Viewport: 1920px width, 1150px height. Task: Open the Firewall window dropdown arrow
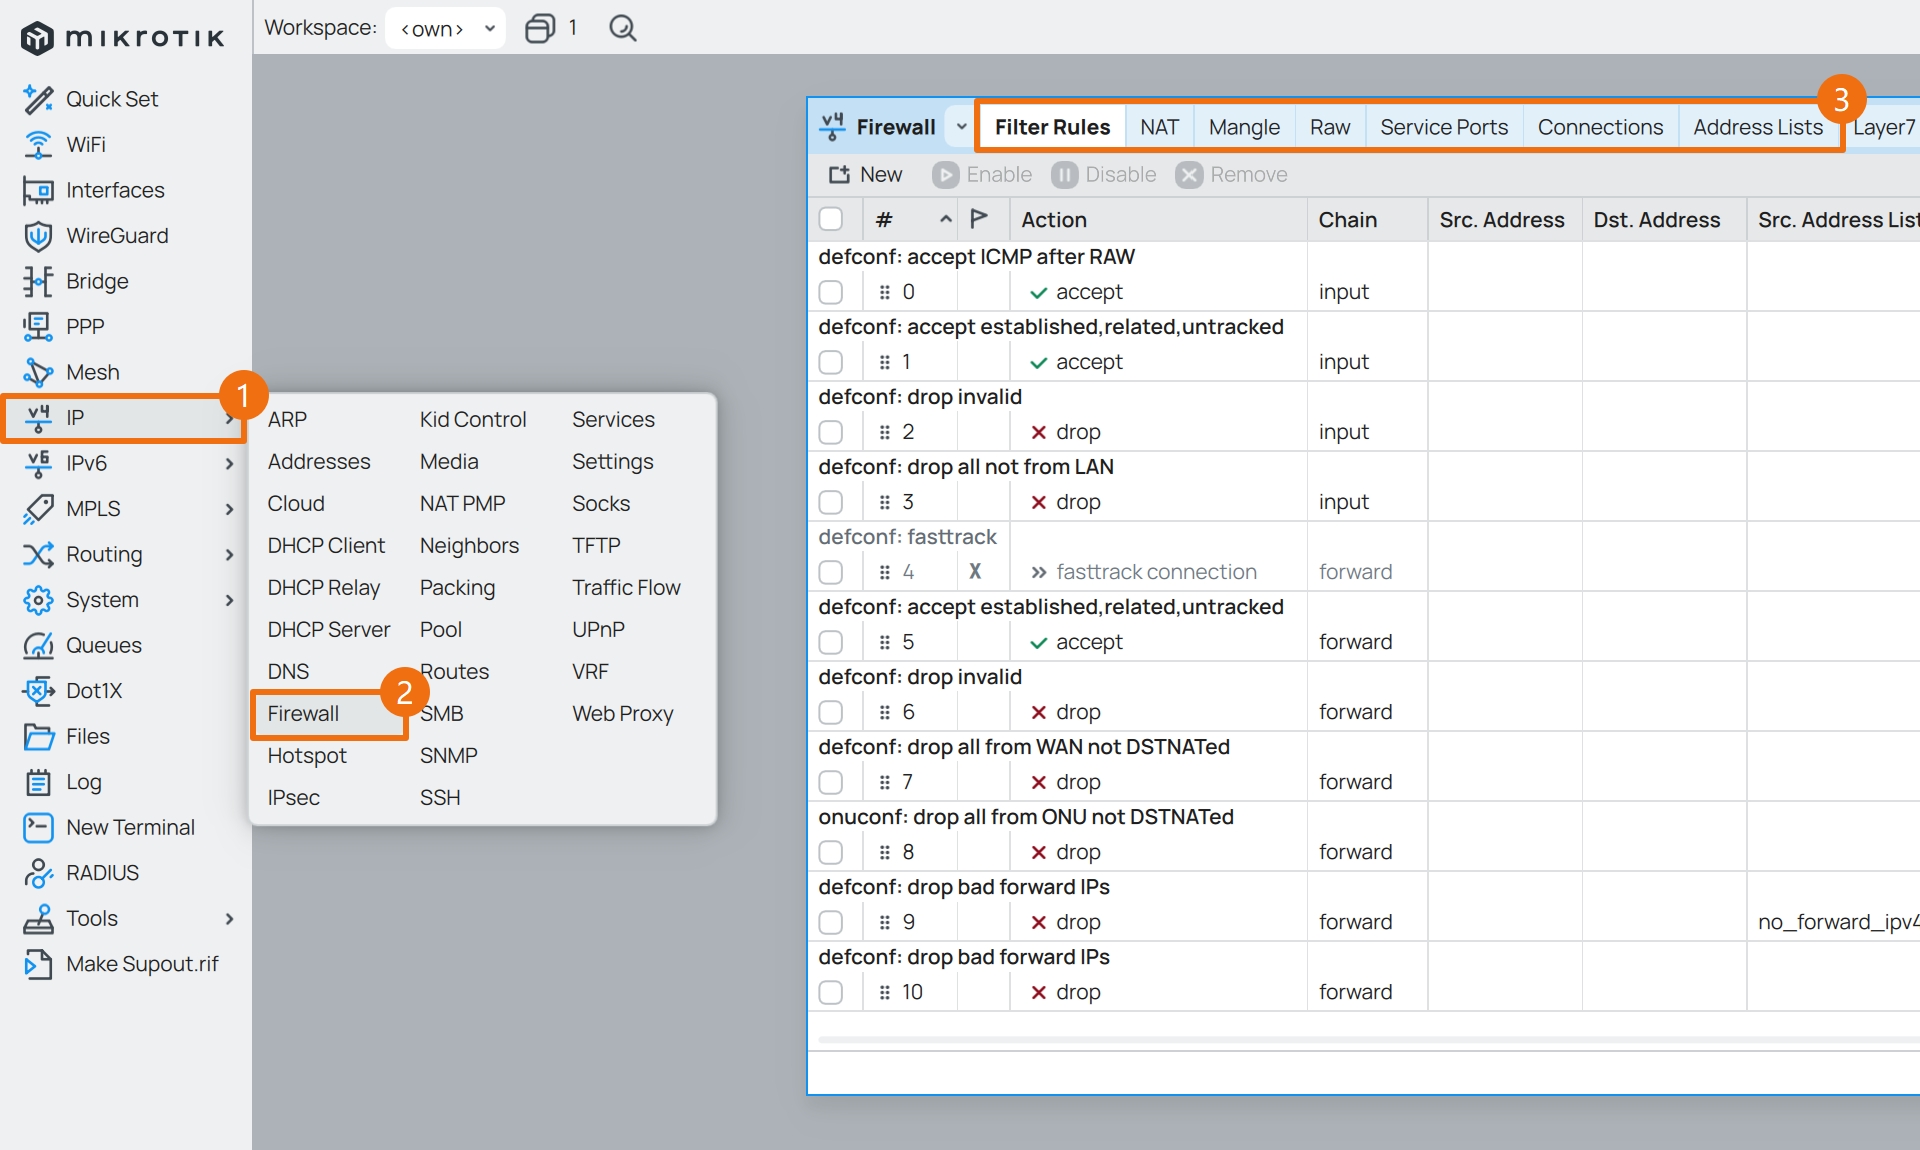pos(961,127)
